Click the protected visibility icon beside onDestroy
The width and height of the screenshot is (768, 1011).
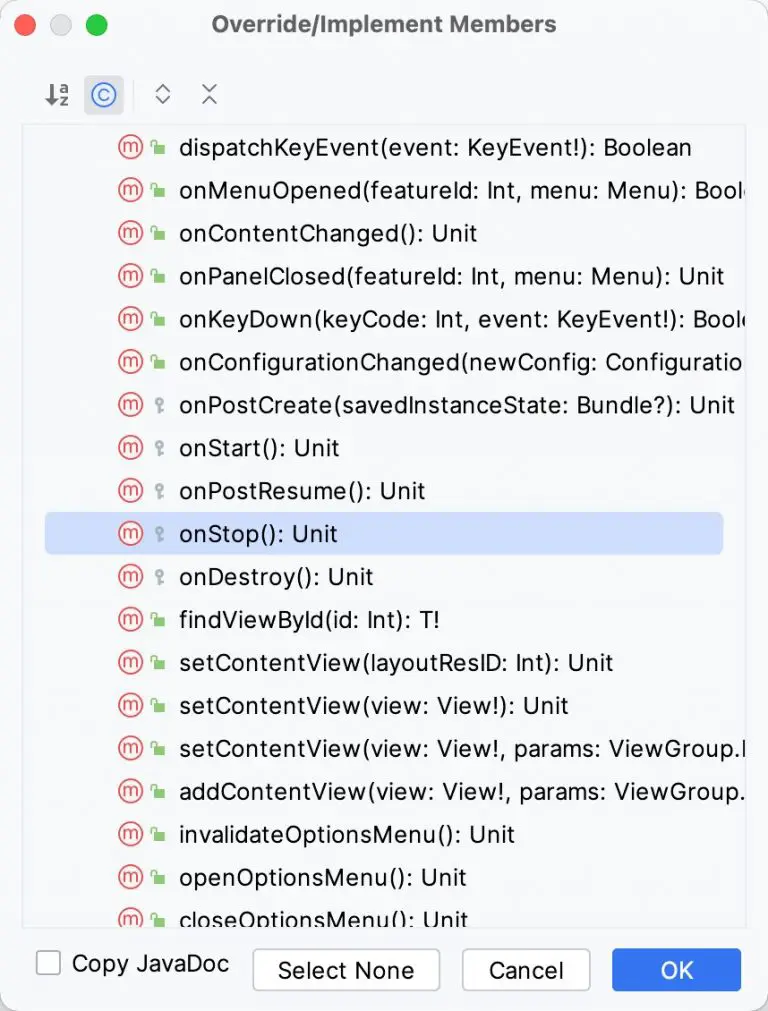click(x=157, y=576)
